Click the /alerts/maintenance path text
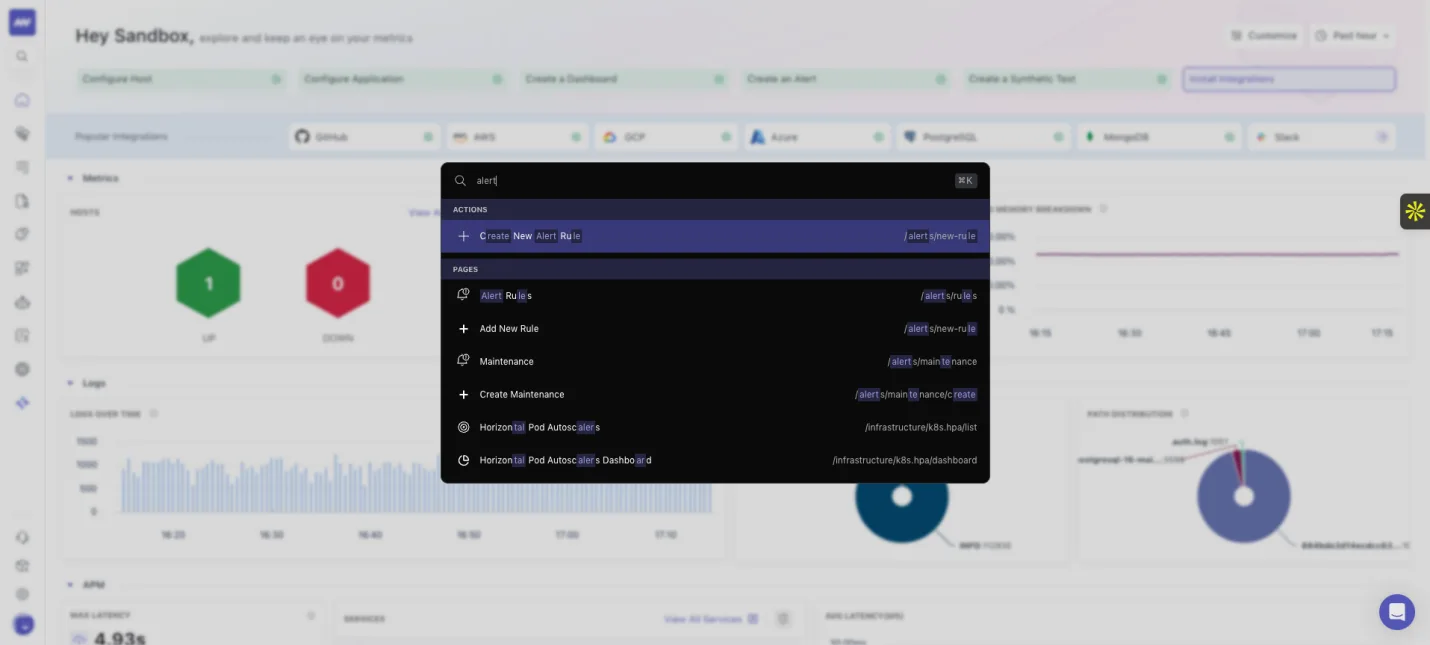The image size is (1430, 645). point(932,362)
